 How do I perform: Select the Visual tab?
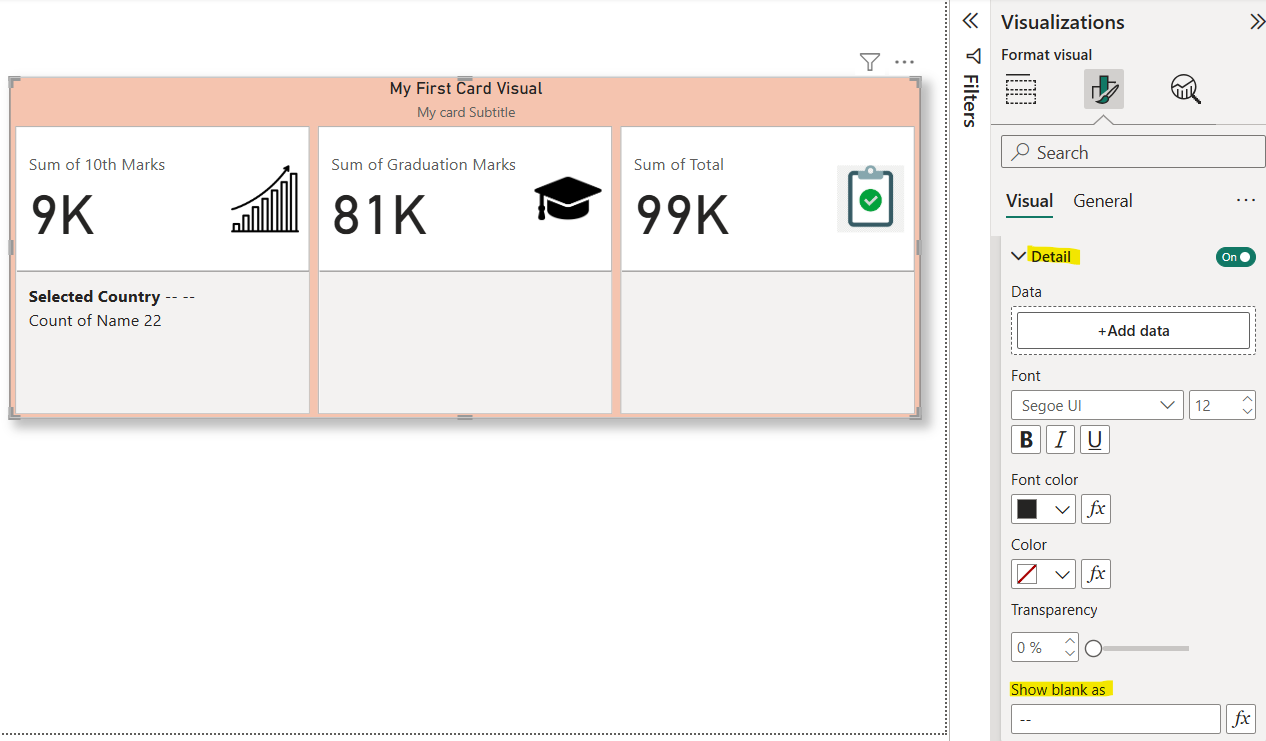coord(1029,201)
